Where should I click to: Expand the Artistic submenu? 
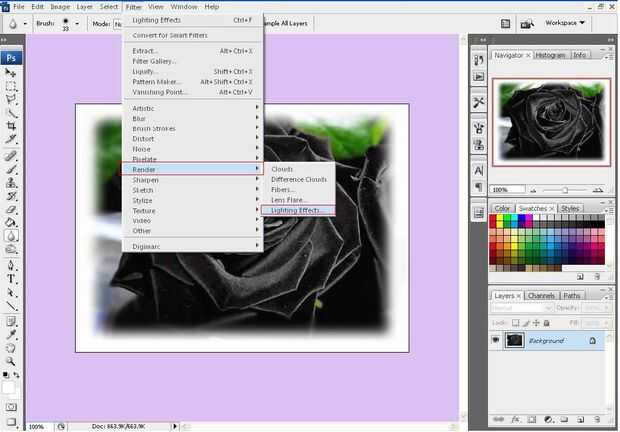(x=192, y=108)
